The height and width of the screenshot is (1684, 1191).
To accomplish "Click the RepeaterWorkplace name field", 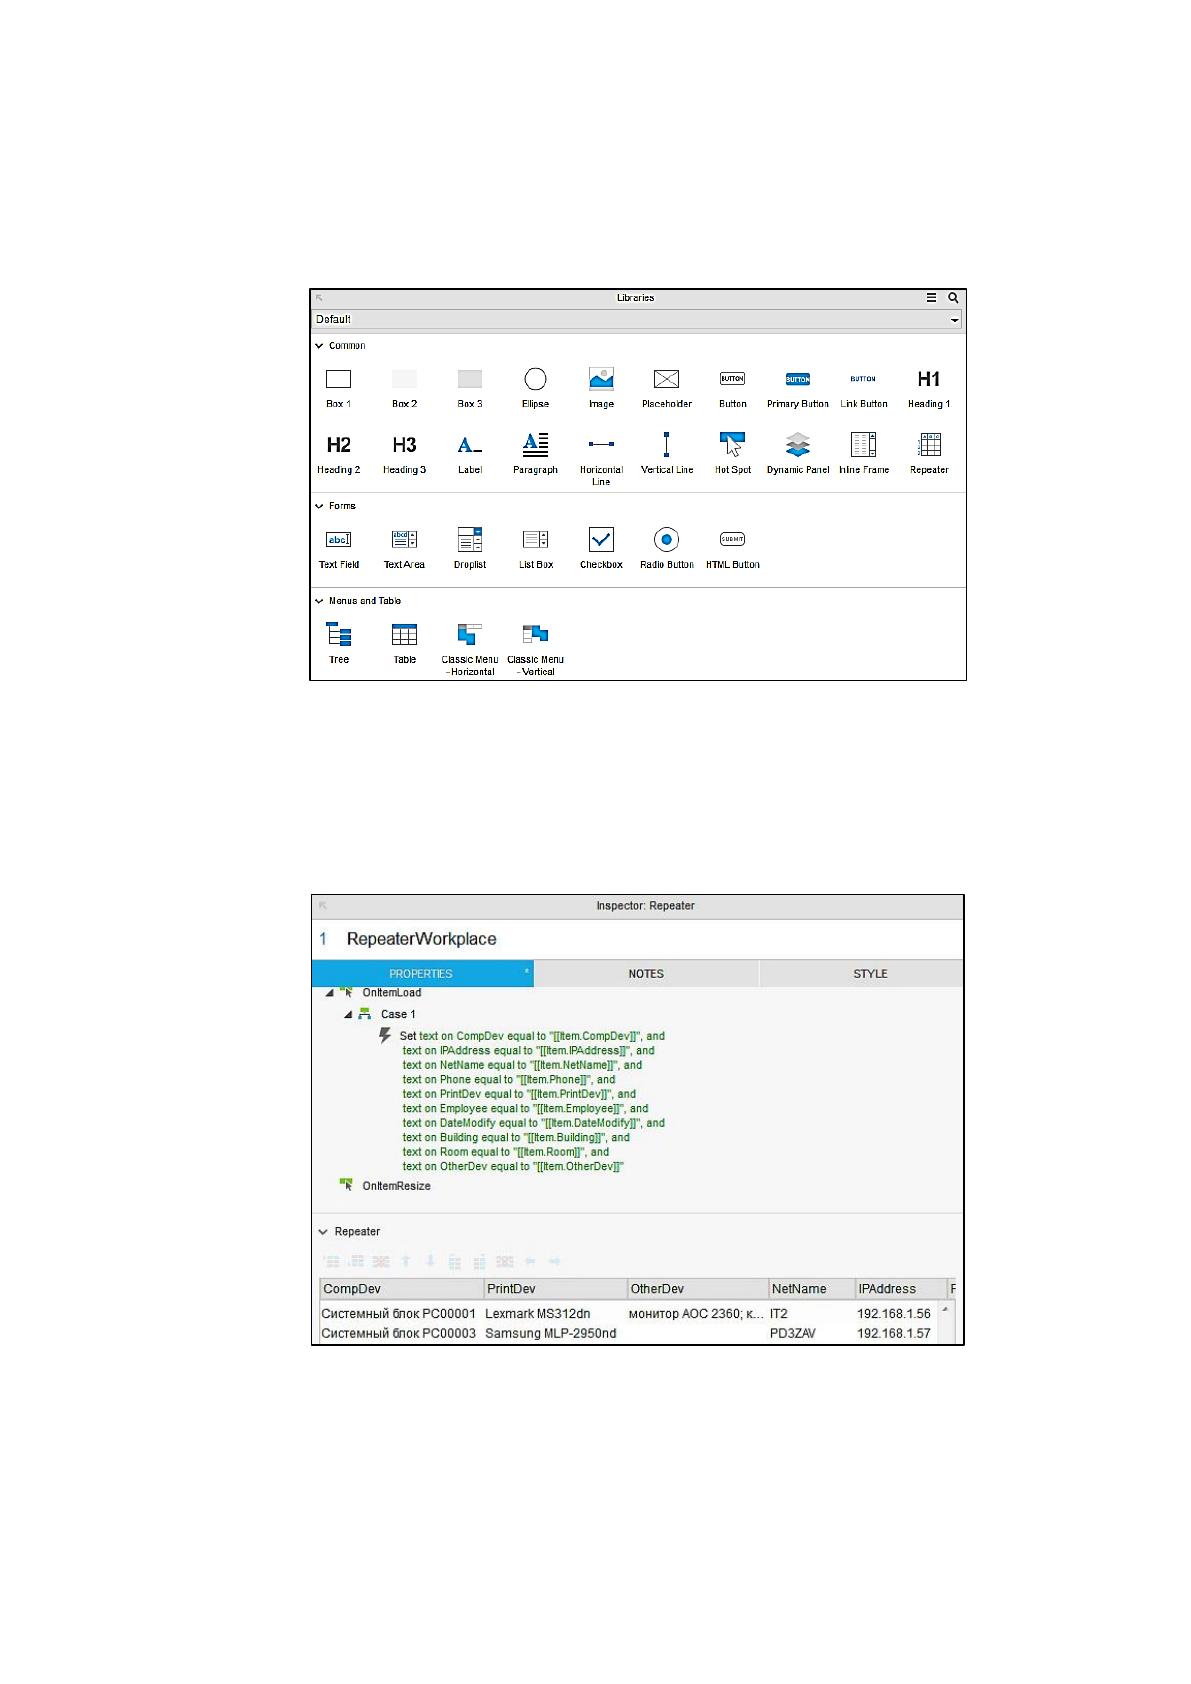I will coord(421,939).
